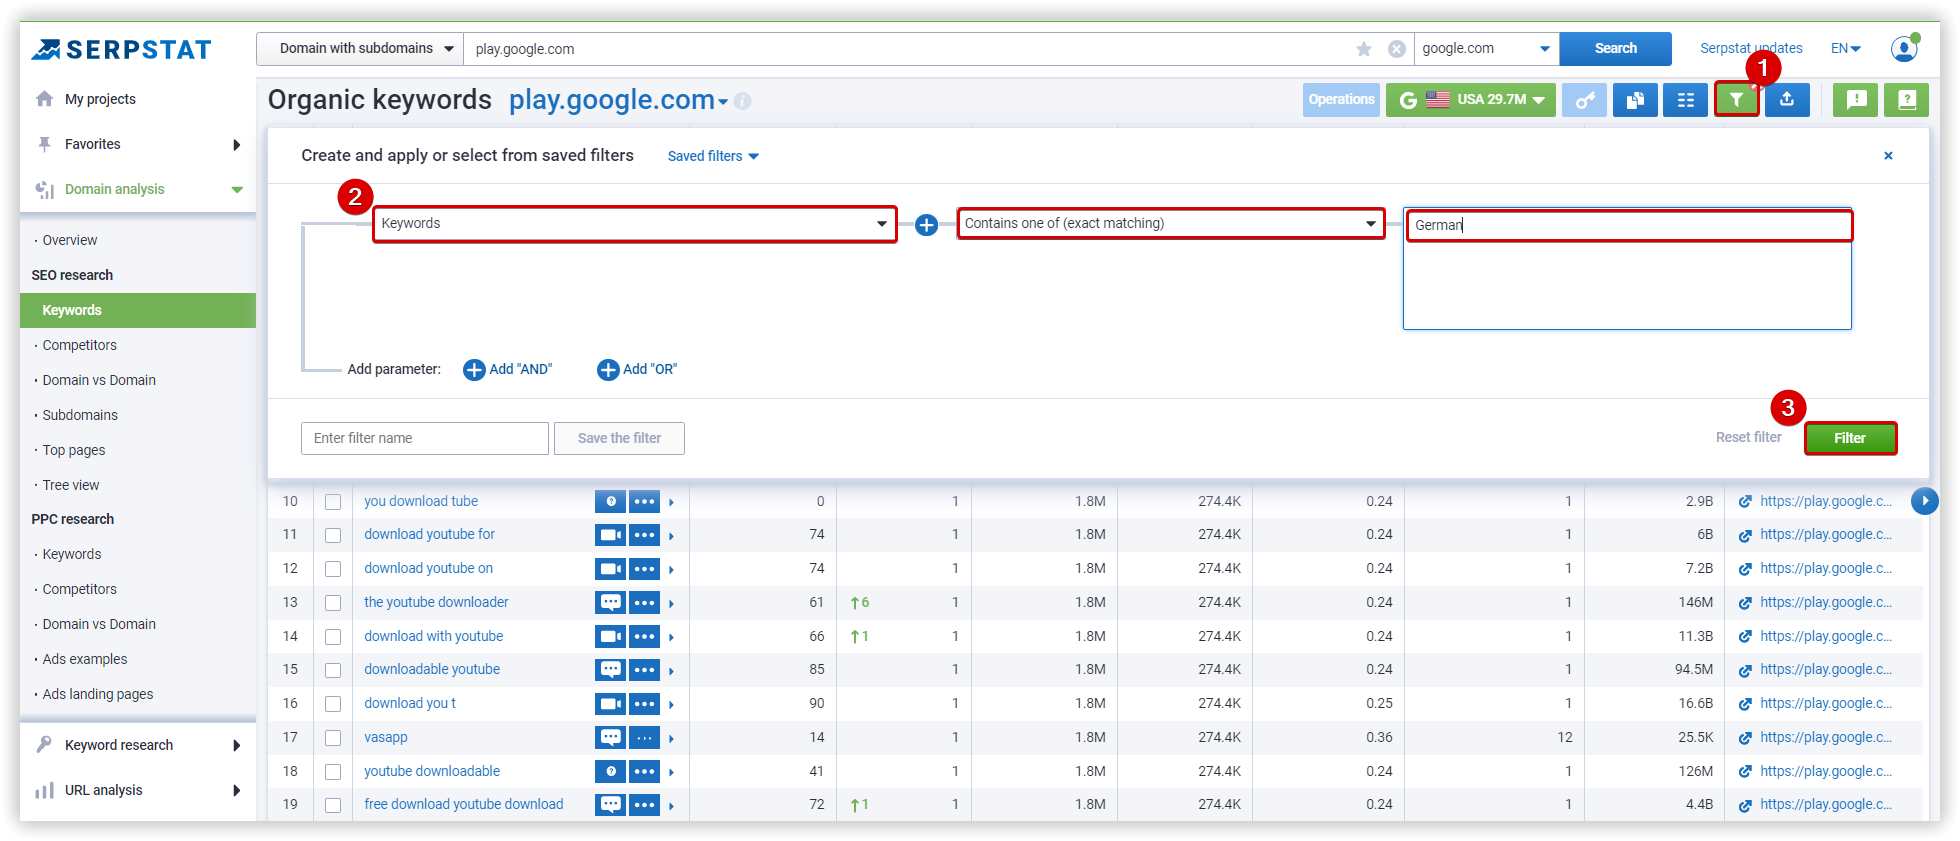
Task: Open external link icon in row 10 URL
Action: pos(1745,502)
